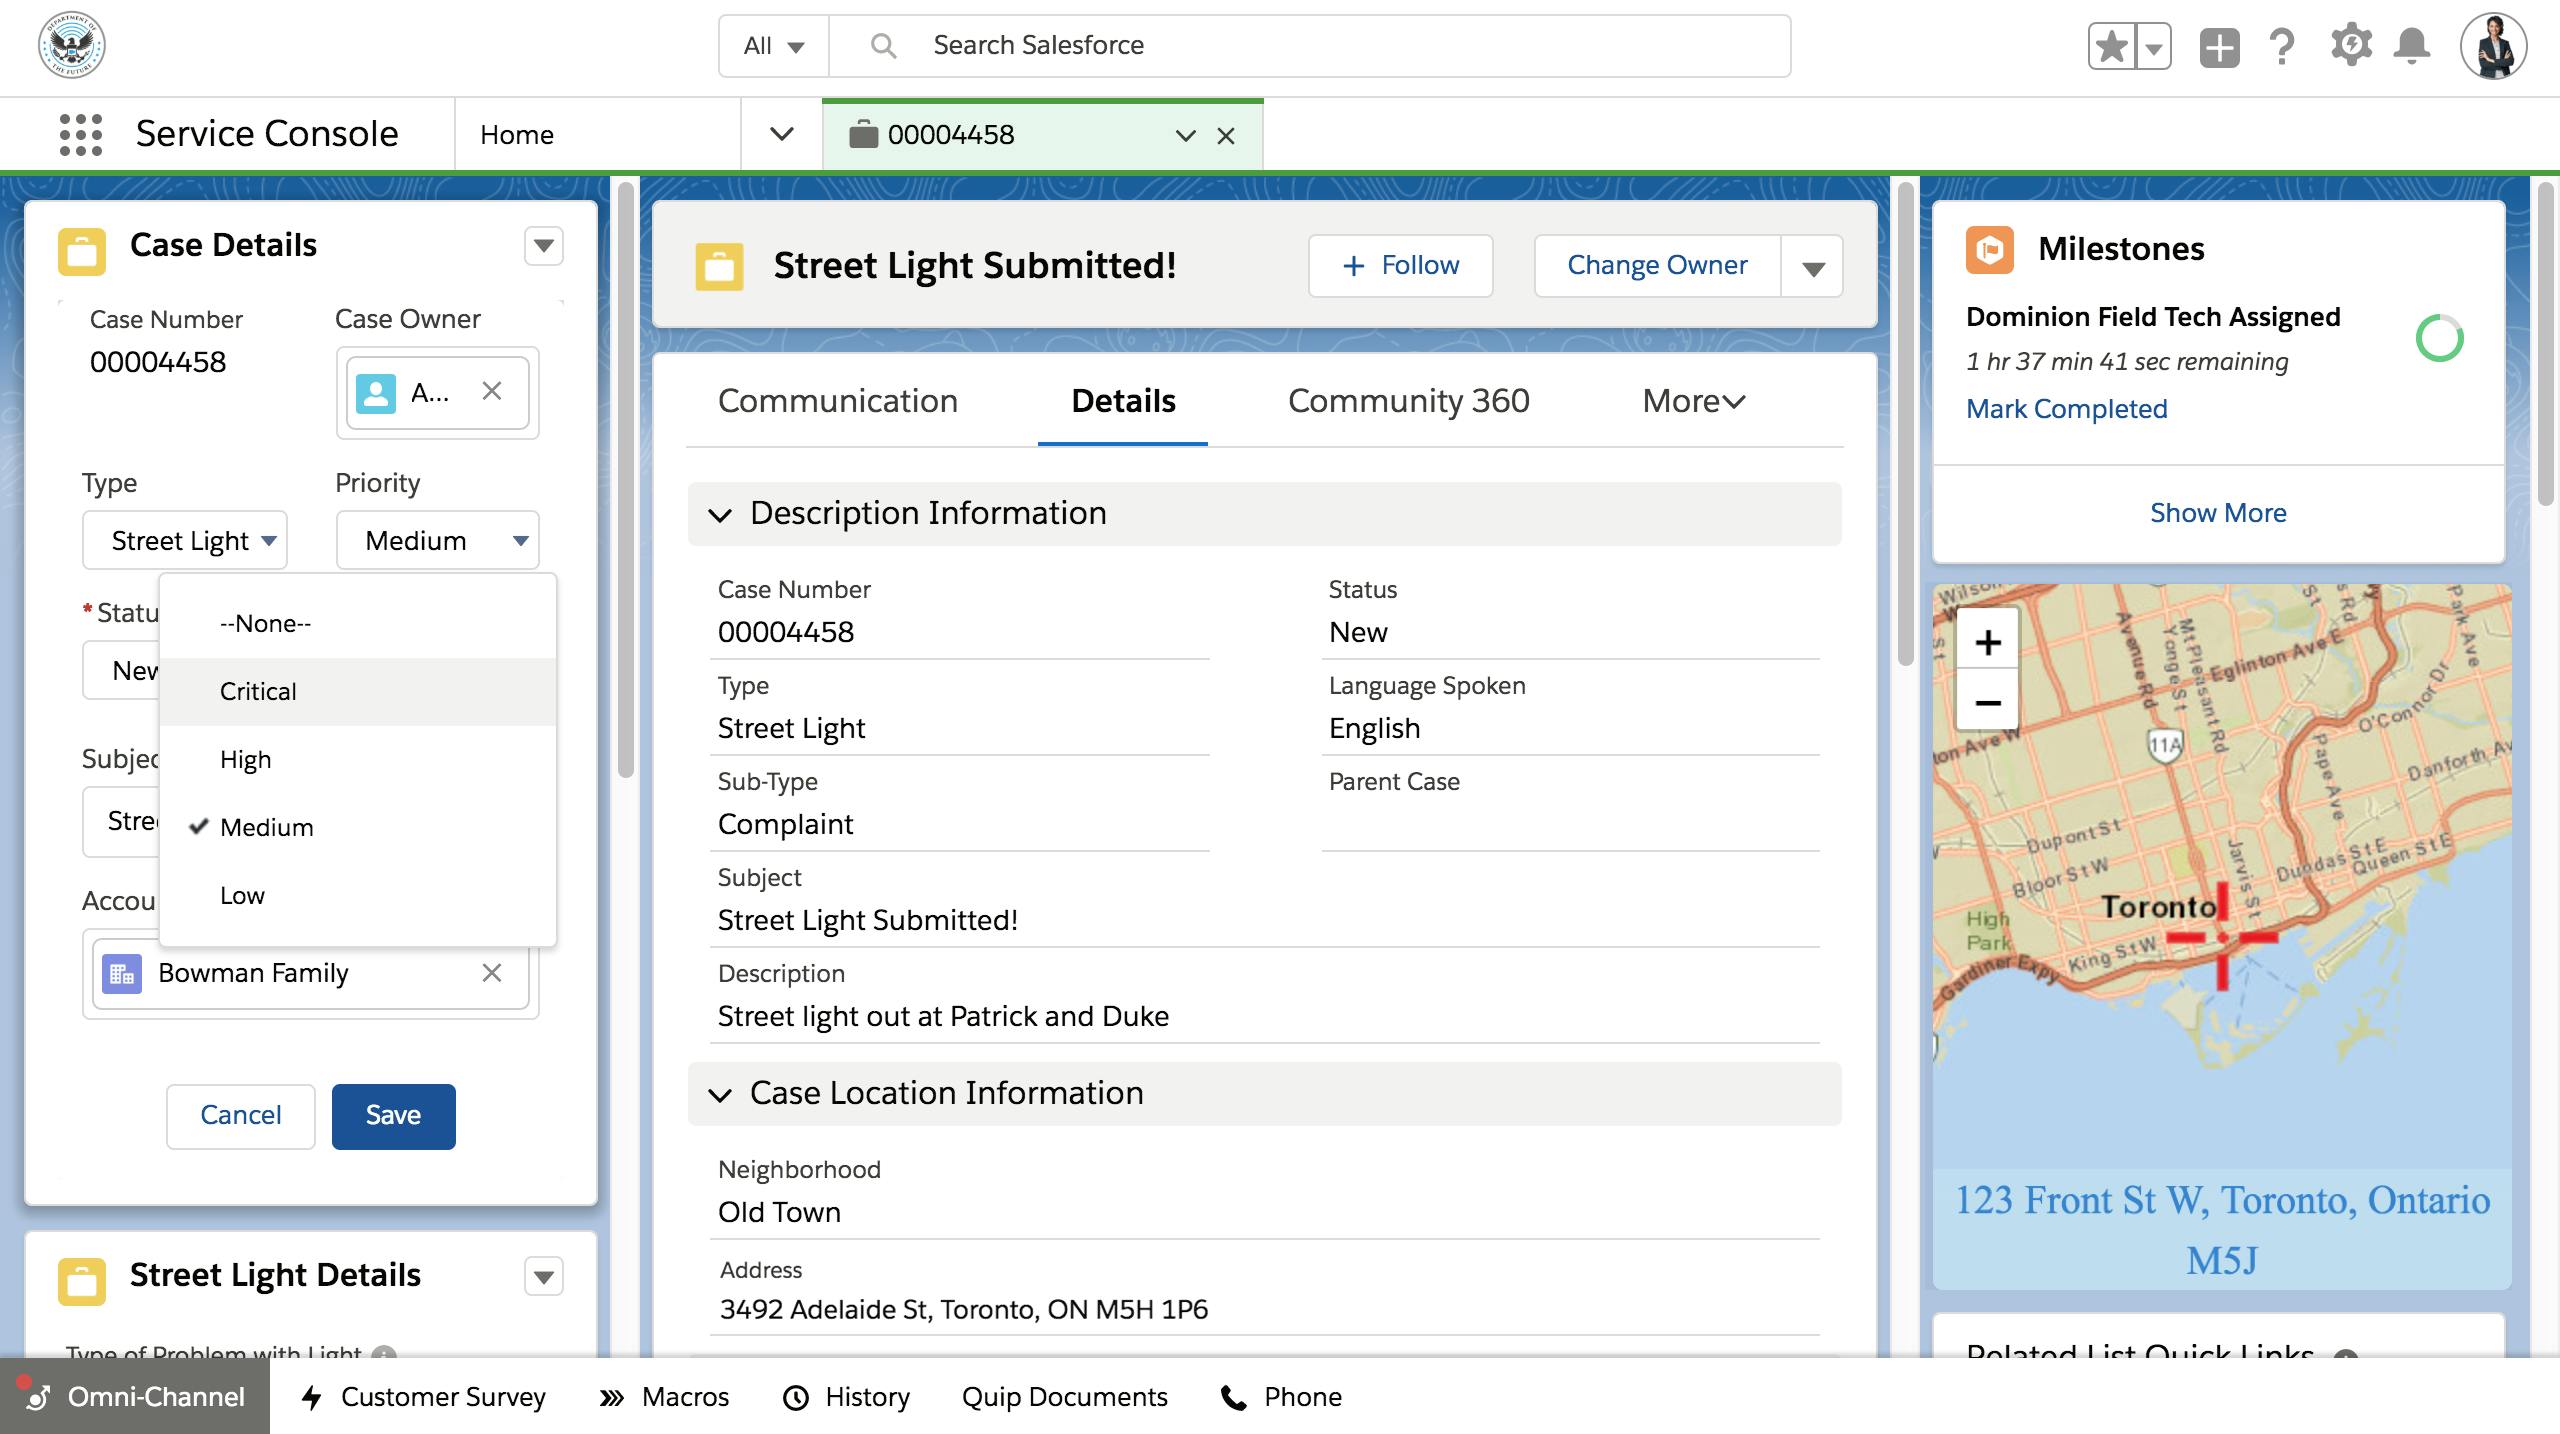The image size is (2560, 1434).
Task: Zoom in on the map
Action: coord(1988,642)
